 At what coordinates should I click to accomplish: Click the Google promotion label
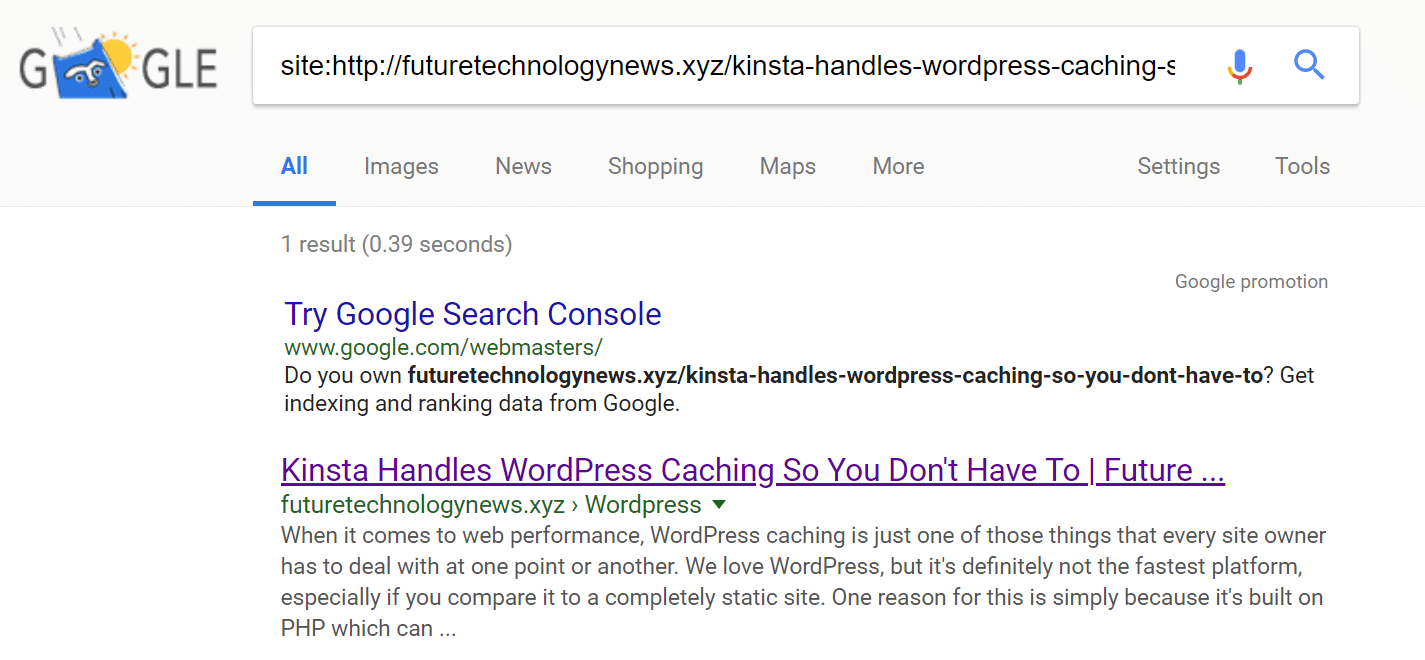1250,281
